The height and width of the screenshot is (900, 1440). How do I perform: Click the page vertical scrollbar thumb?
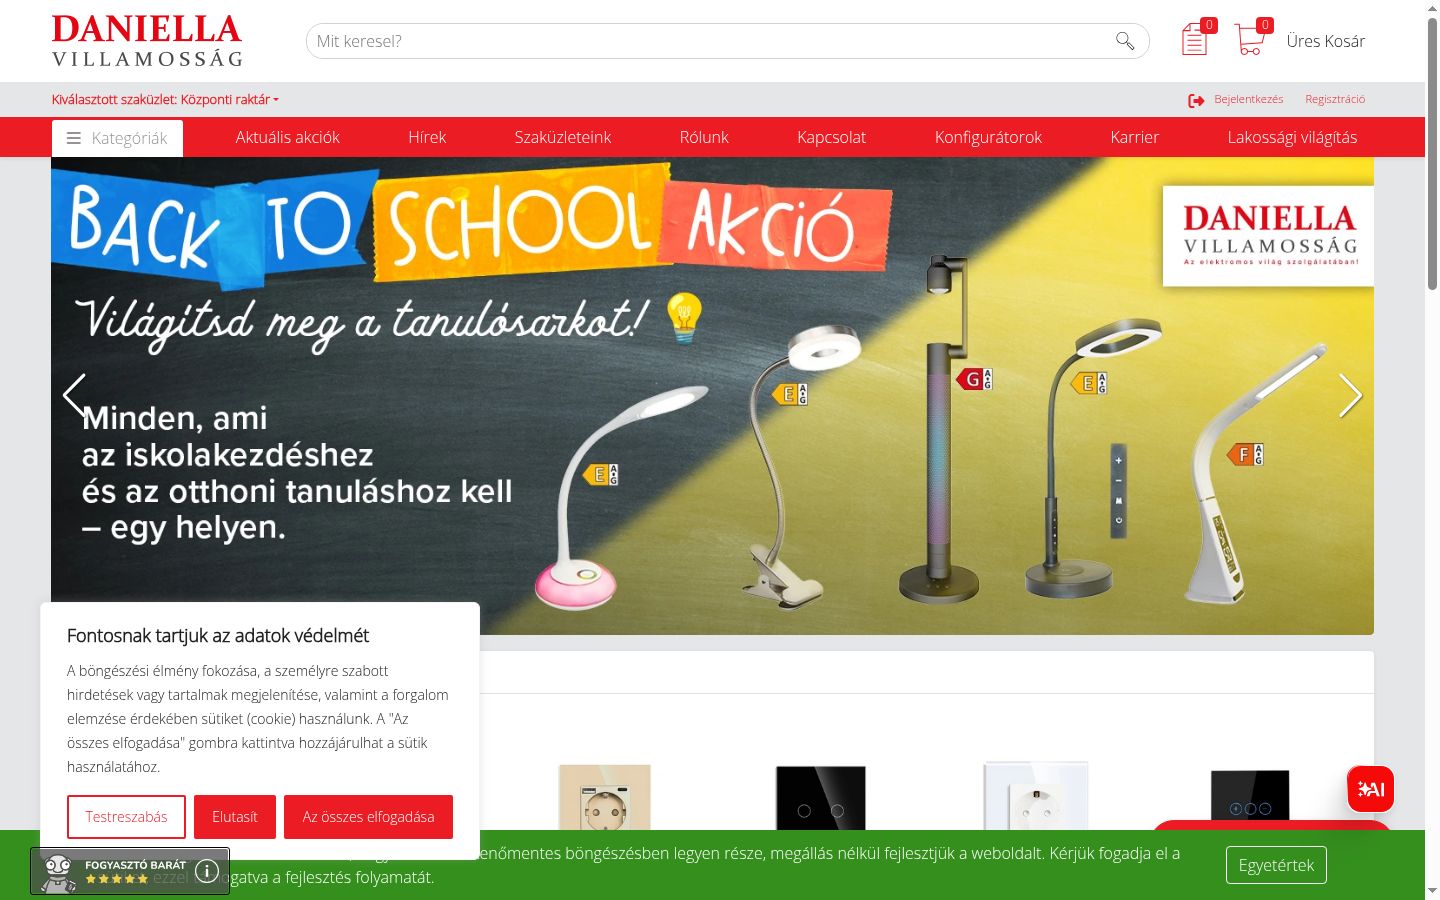1432,155
